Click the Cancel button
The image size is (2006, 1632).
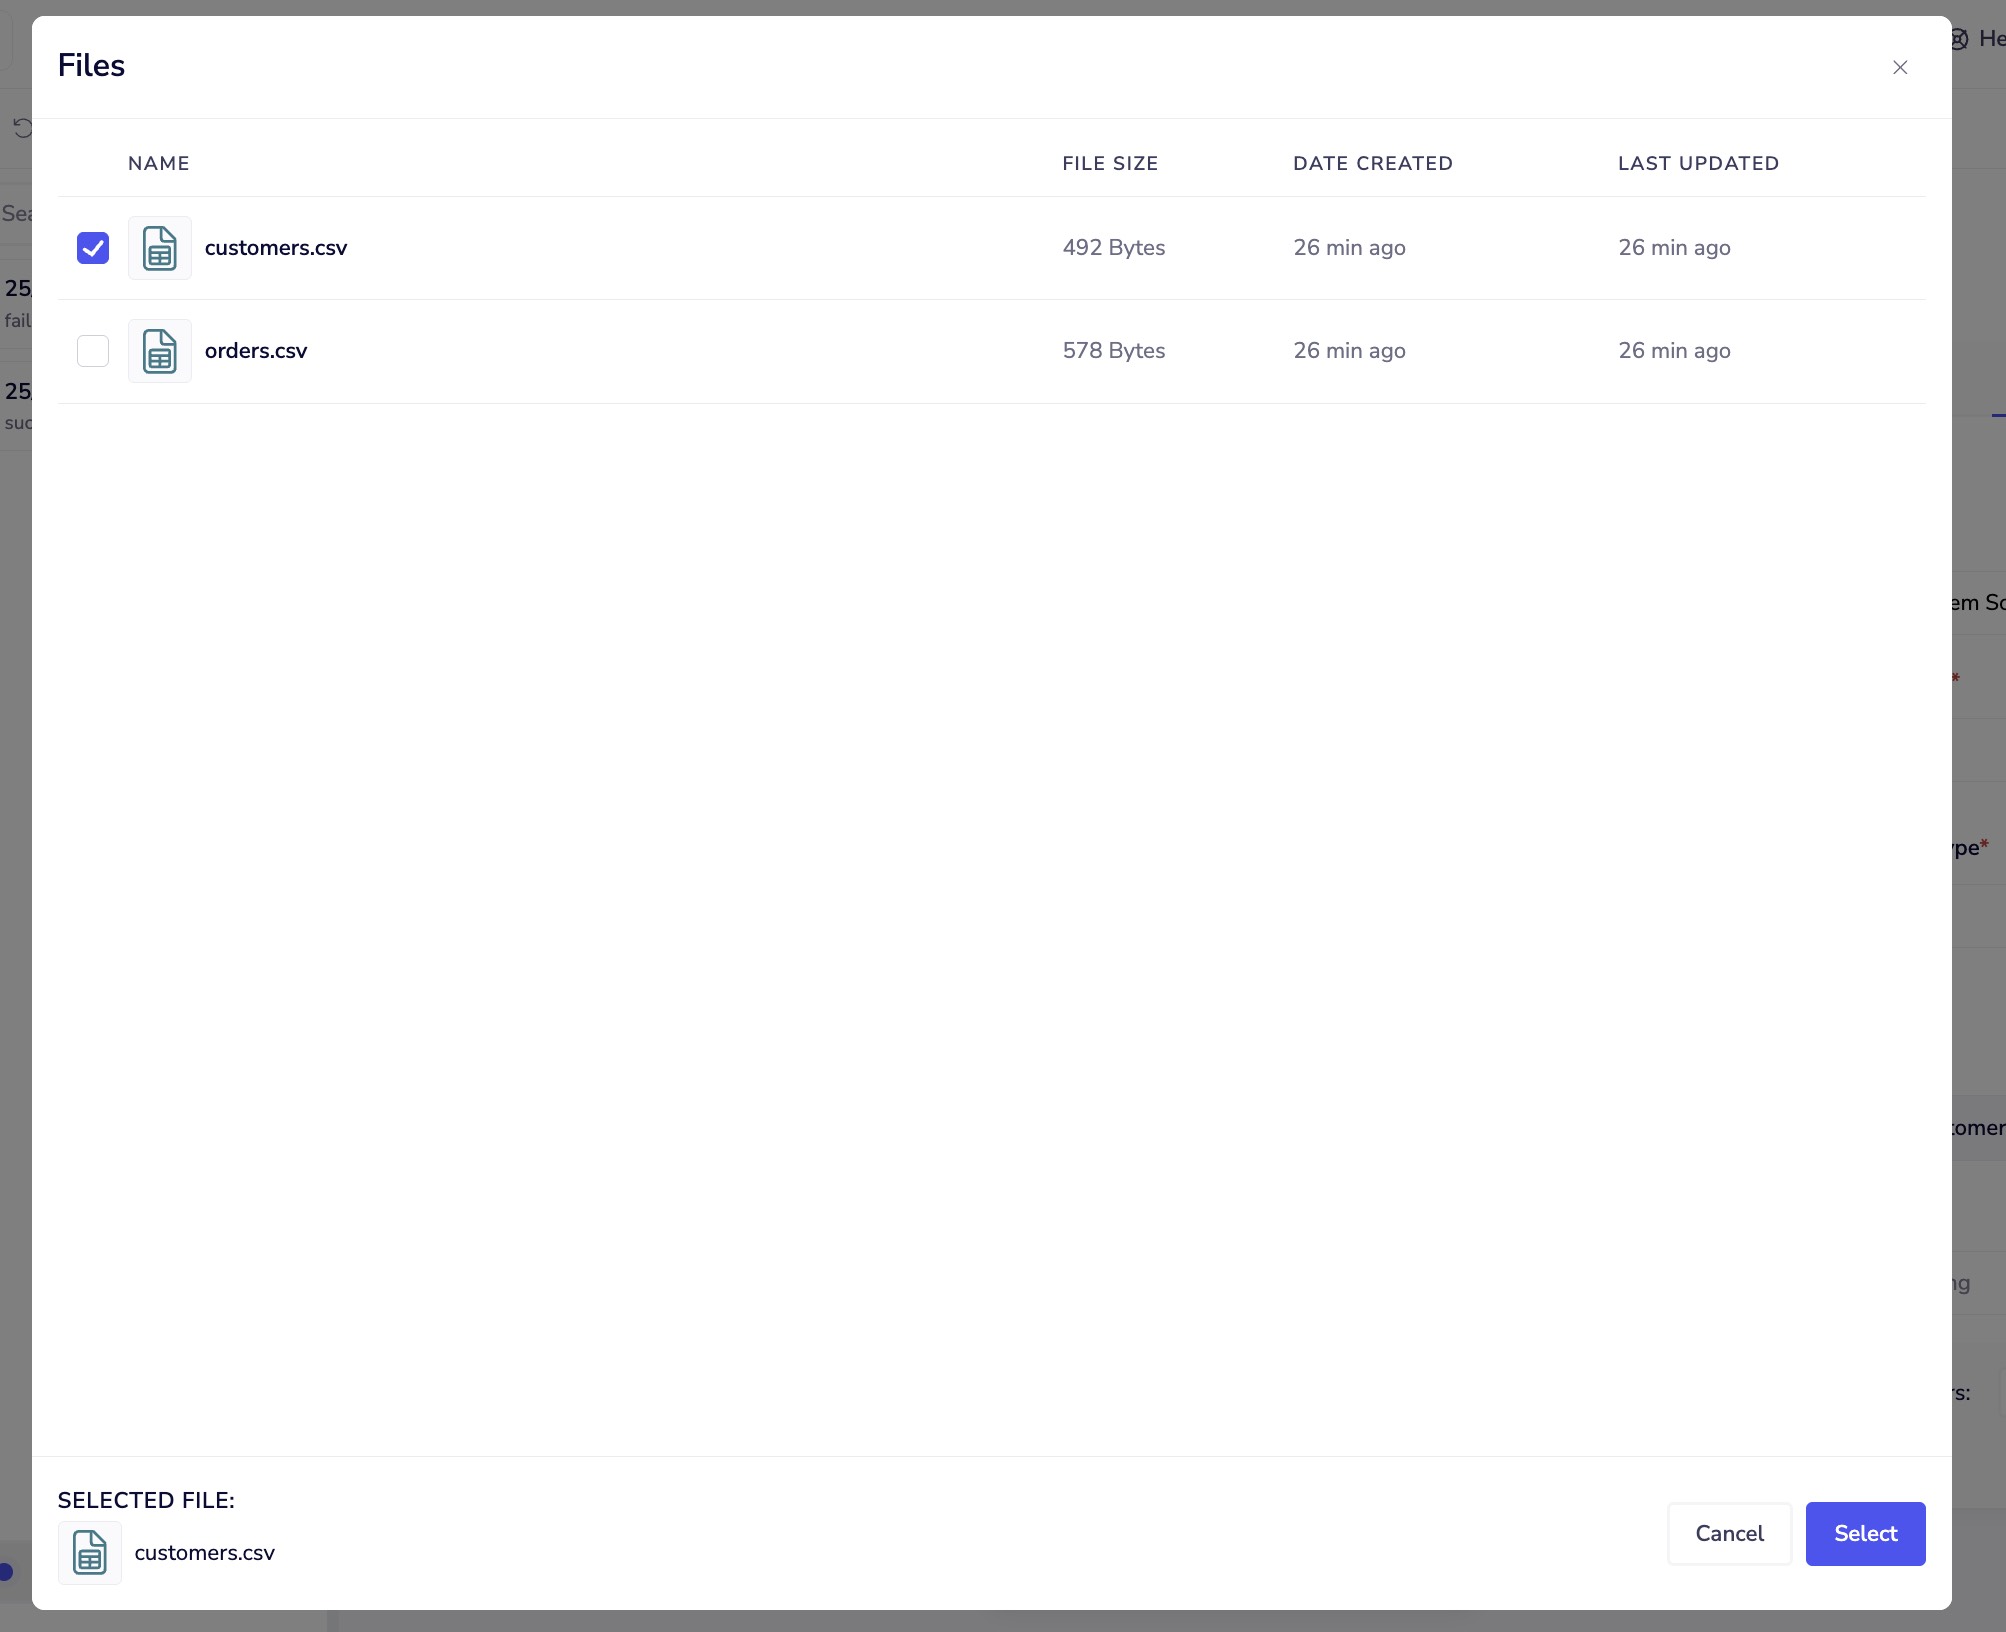(x=1729, y=1533)
